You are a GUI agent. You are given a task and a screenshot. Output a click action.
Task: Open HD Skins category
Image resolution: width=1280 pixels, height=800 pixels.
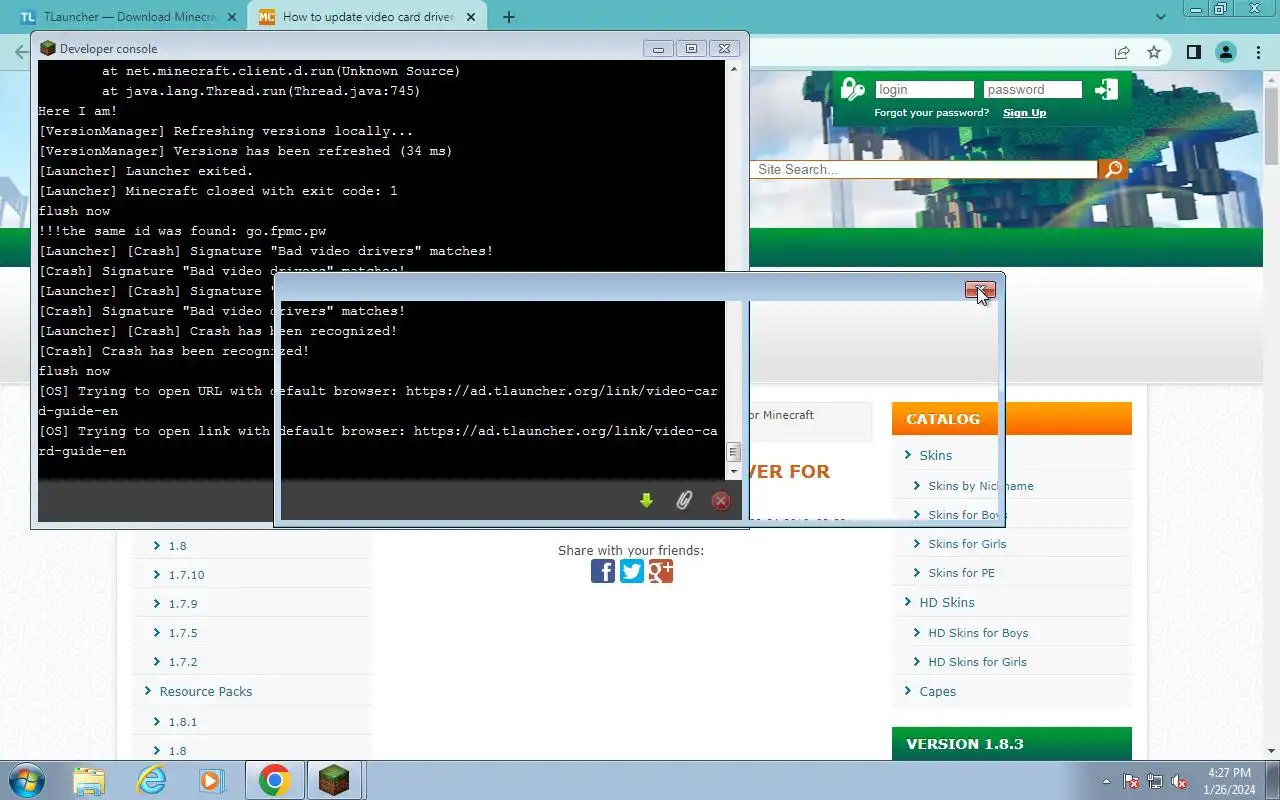click(946, 602)
